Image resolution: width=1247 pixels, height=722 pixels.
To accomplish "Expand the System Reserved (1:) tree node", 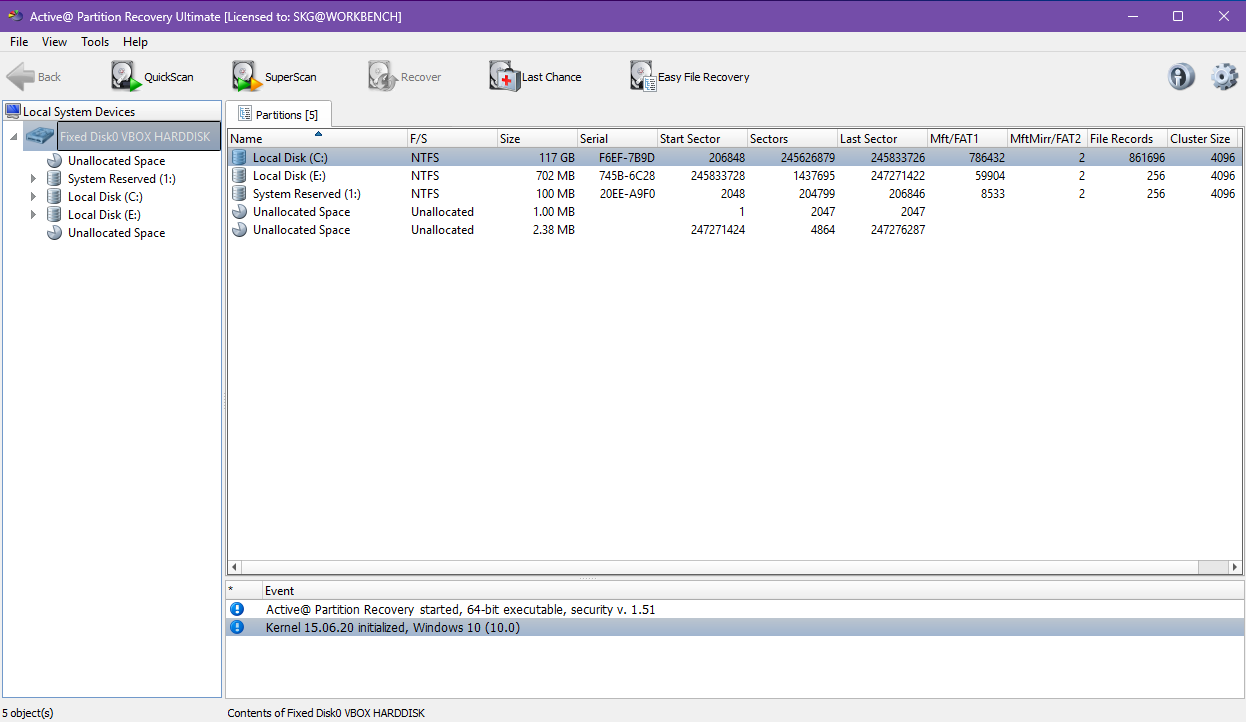I will [x=33, y=179].
